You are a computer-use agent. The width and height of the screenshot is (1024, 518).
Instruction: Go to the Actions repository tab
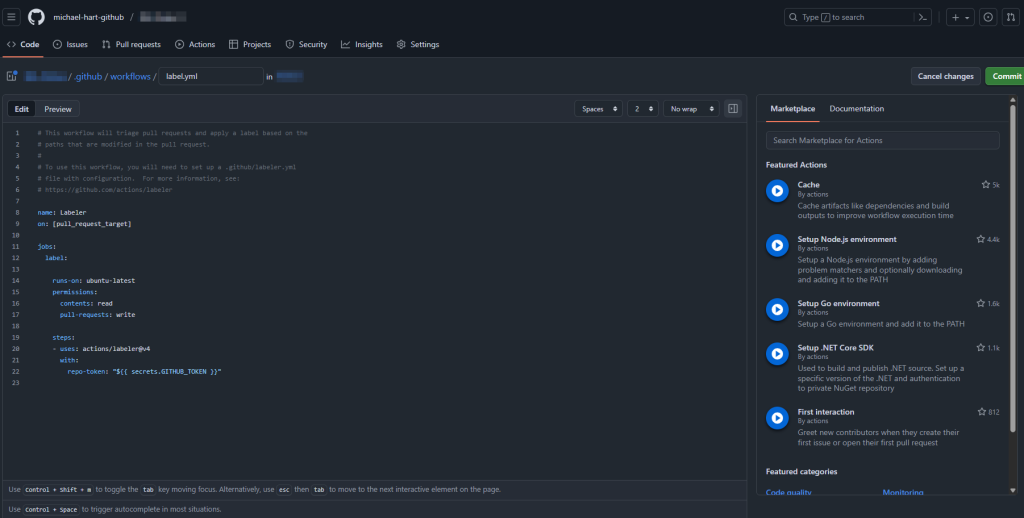pos(195,45)
